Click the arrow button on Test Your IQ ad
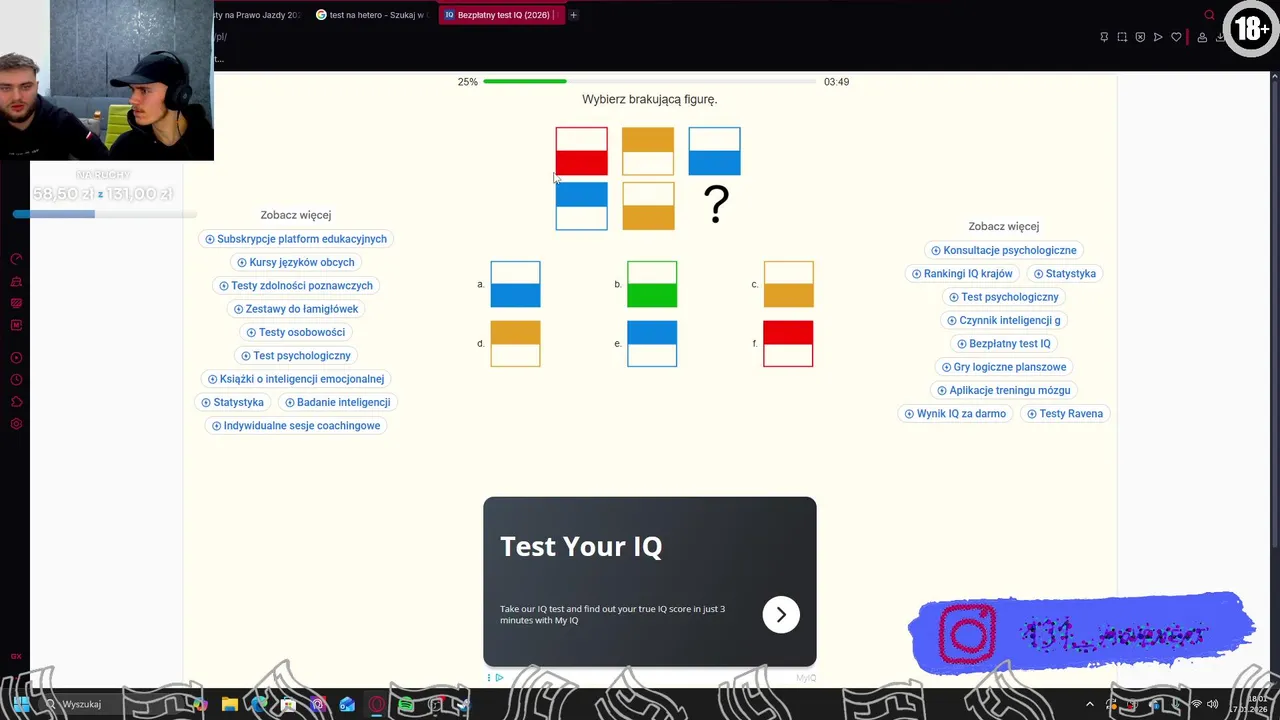1280x720 pixels. [x=781, y=615]
